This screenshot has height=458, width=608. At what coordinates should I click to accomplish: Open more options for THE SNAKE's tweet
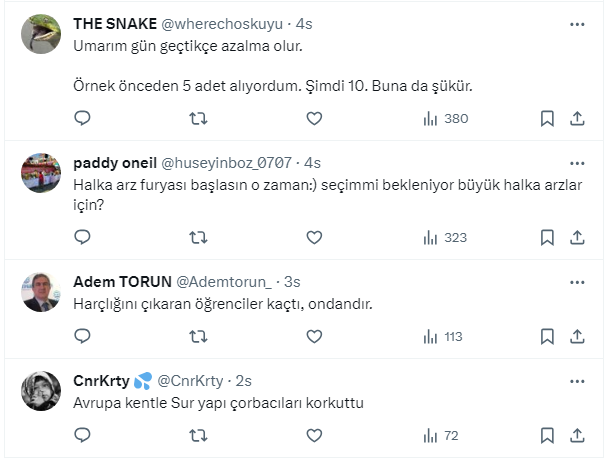(x=577, y=22)
